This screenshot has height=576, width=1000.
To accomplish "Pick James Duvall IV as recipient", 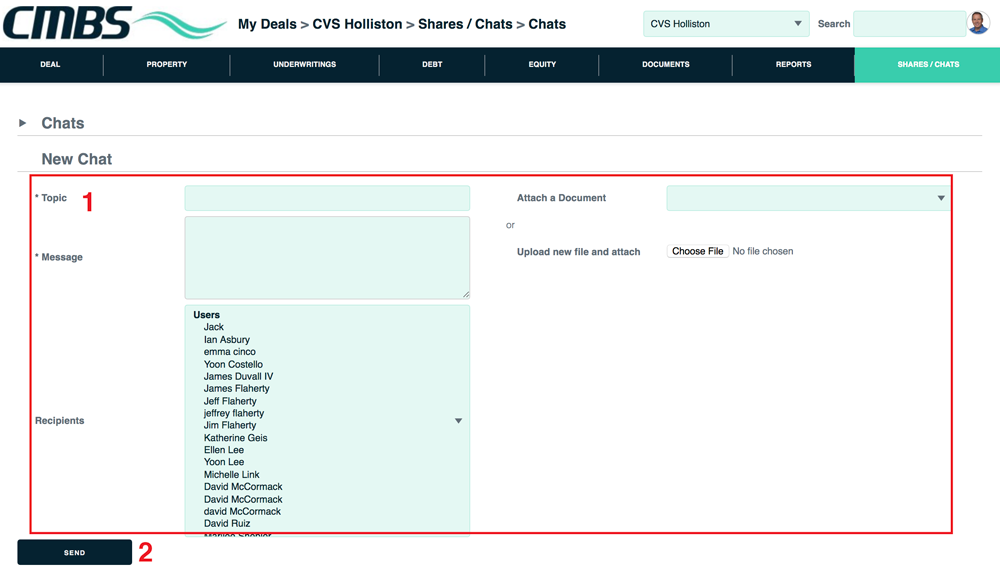I will (x=239, y=376).
